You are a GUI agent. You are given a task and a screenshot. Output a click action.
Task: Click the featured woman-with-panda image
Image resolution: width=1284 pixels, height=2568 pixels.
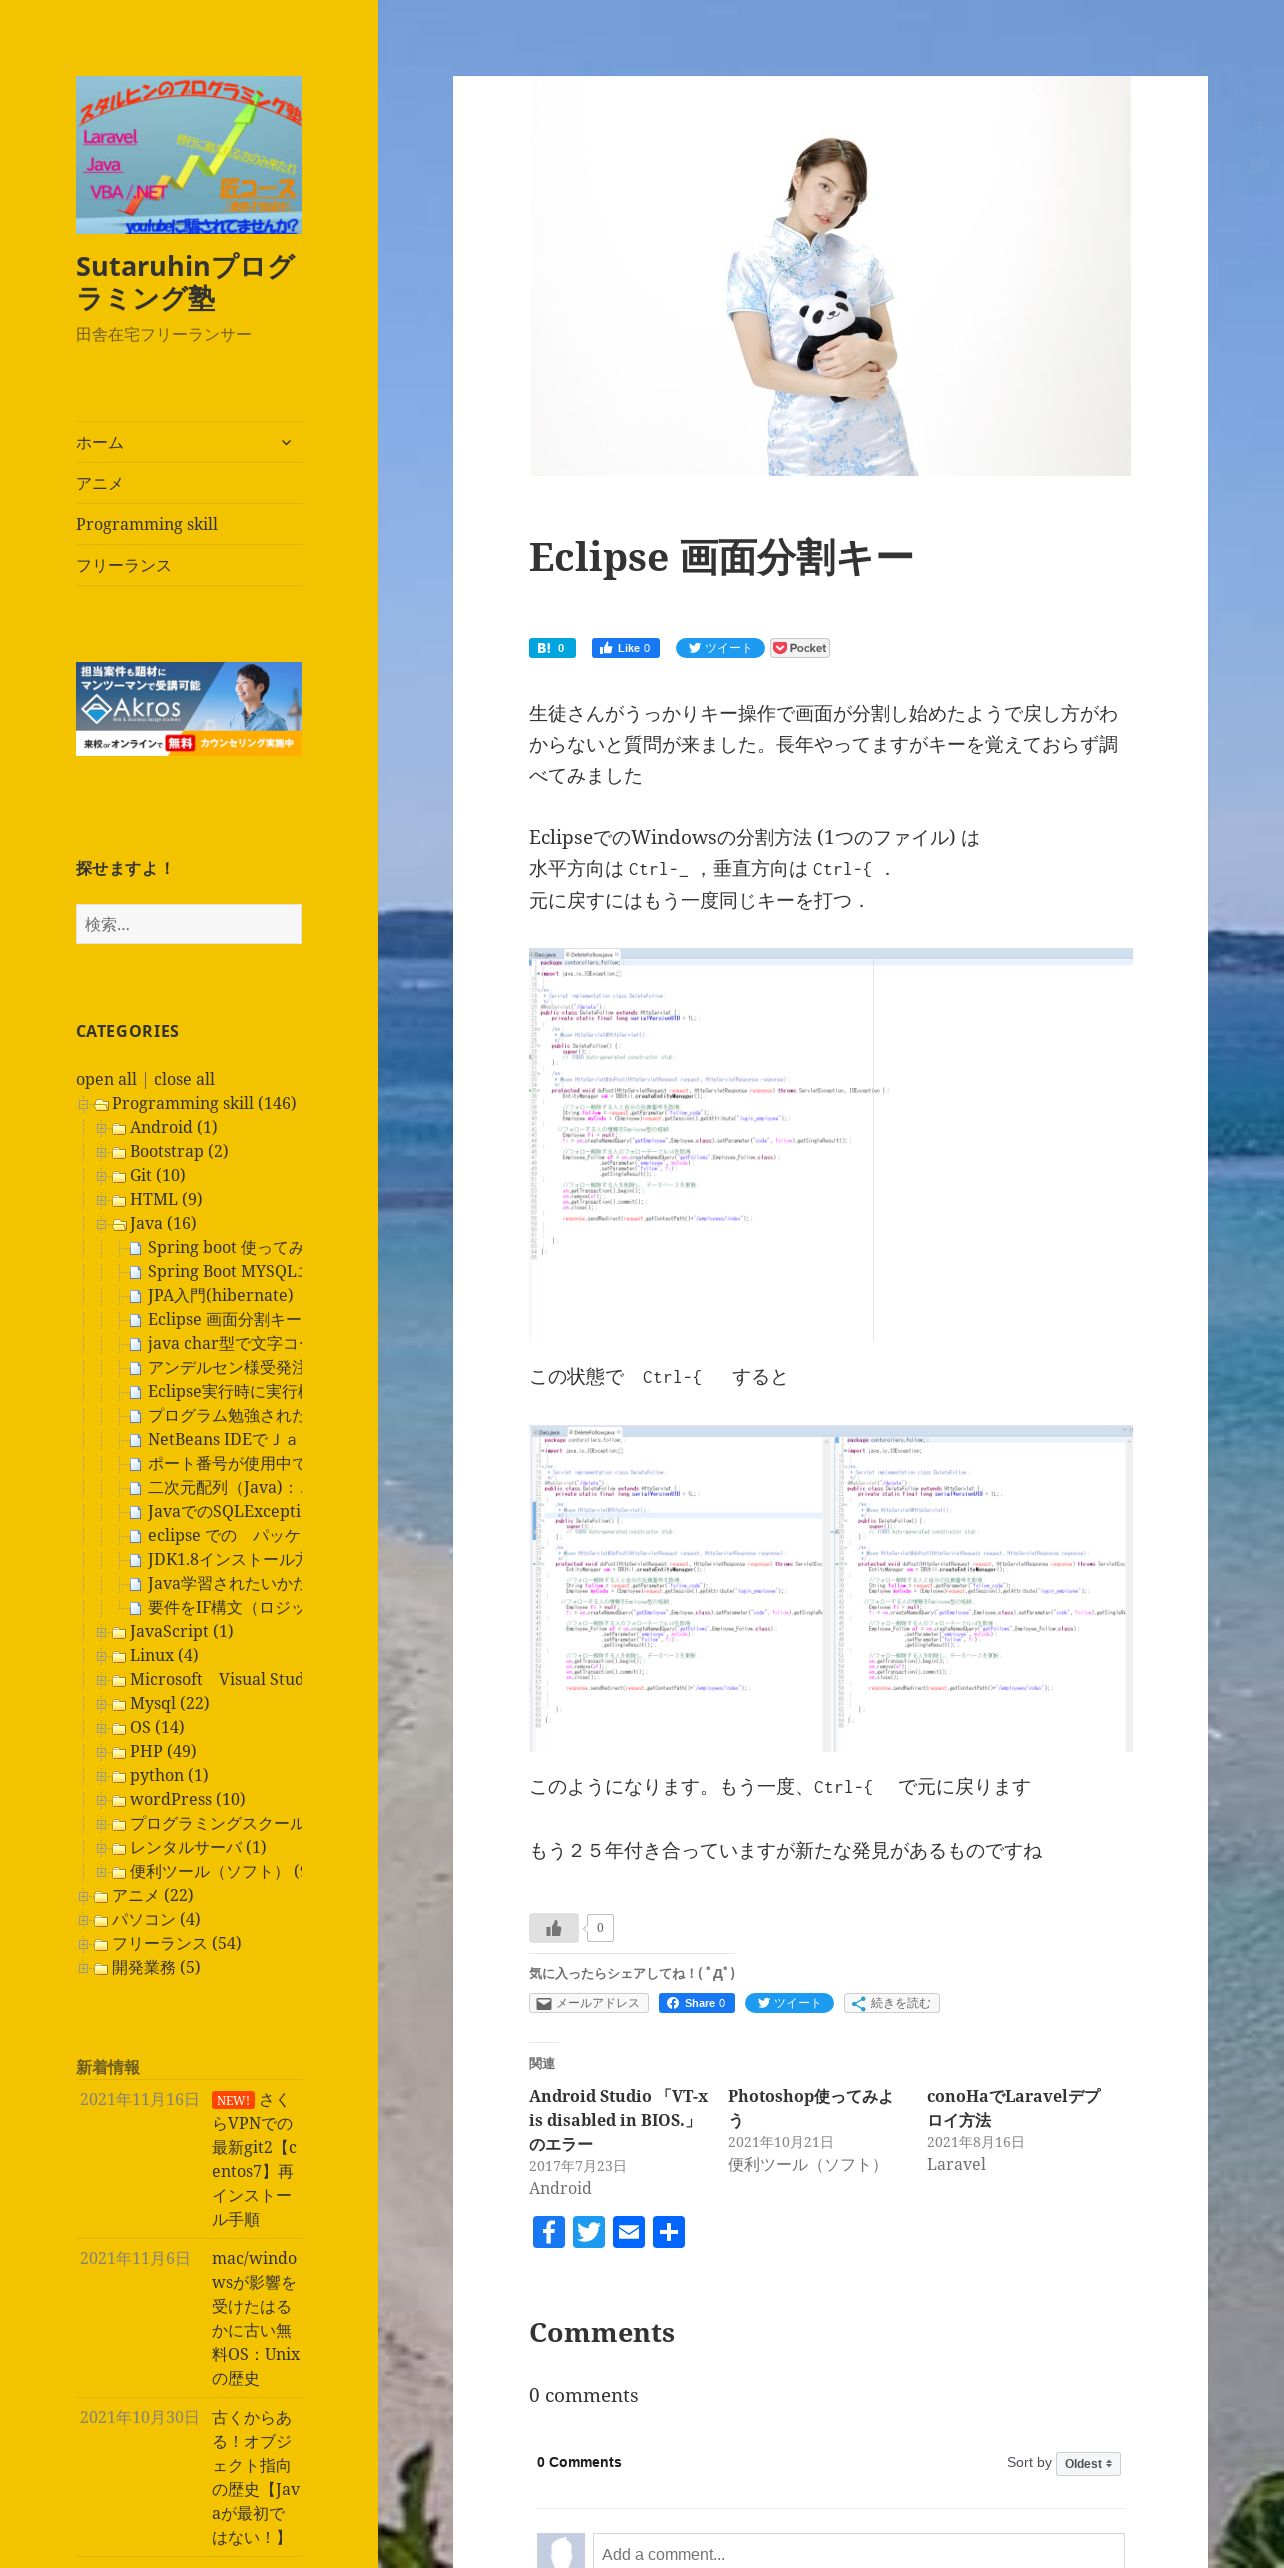click(830, 276)
